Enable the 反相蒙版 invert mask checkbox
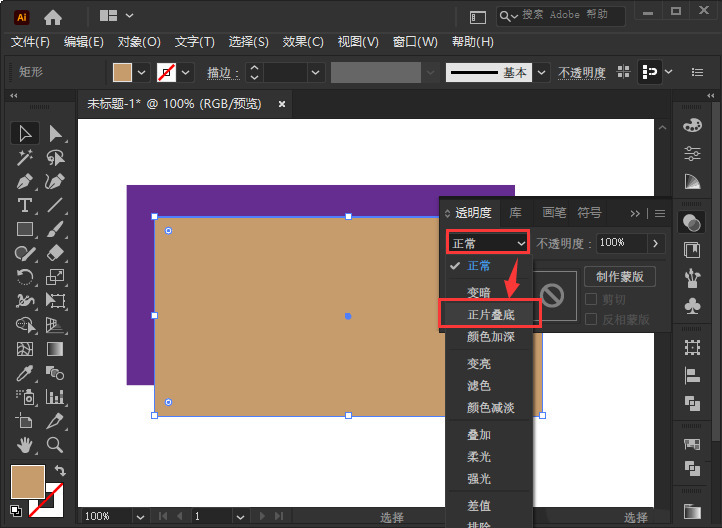Viewport: 722px width, 528px height. coord(591,319)
